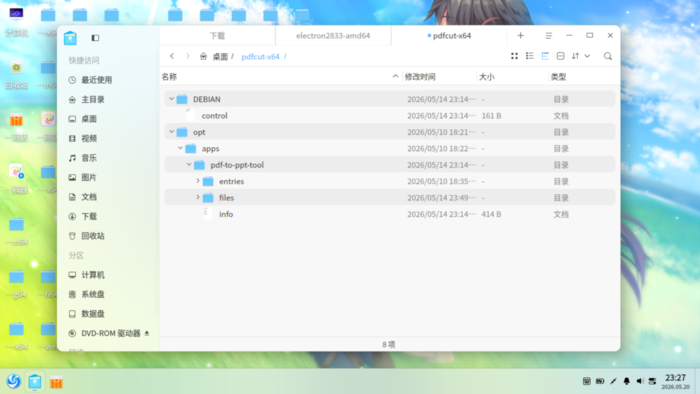Open the launcher in the taskbar
The image size is (700, 394).
click(13, 382)
